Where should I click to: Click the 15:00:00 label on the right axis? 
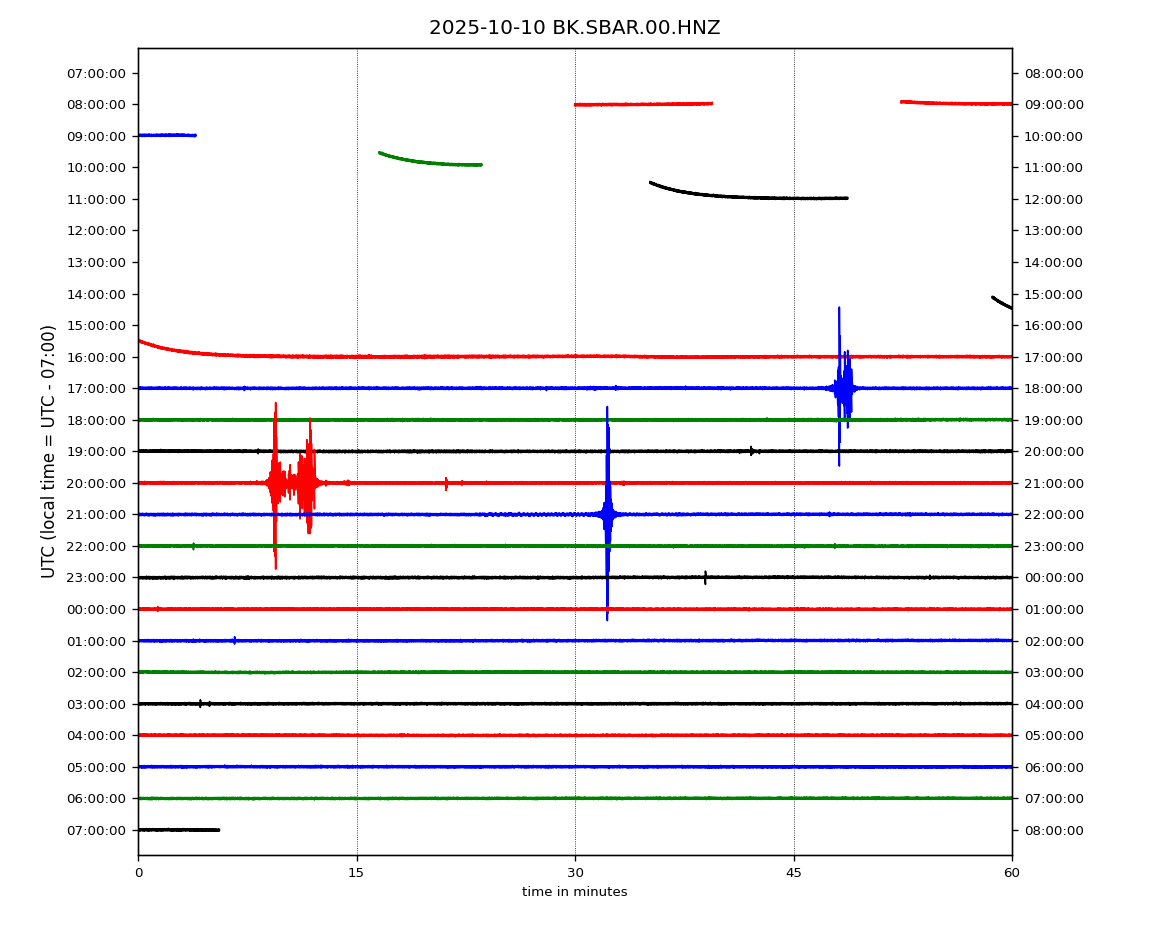(1053, 294)
